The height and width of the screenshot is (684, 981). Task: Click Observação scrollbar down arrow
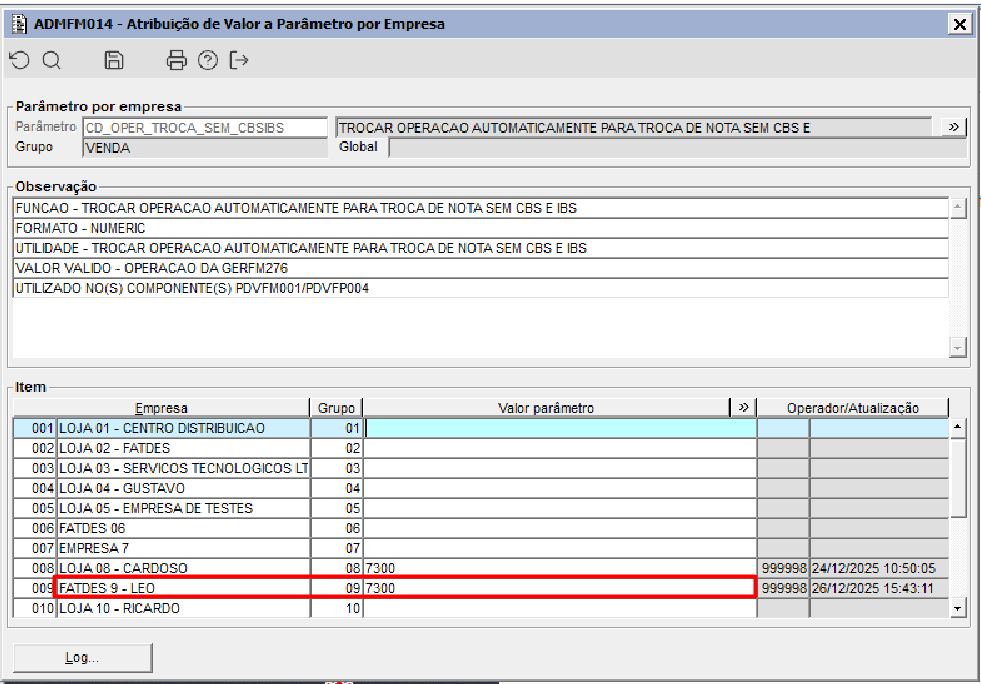pos(957,347)
